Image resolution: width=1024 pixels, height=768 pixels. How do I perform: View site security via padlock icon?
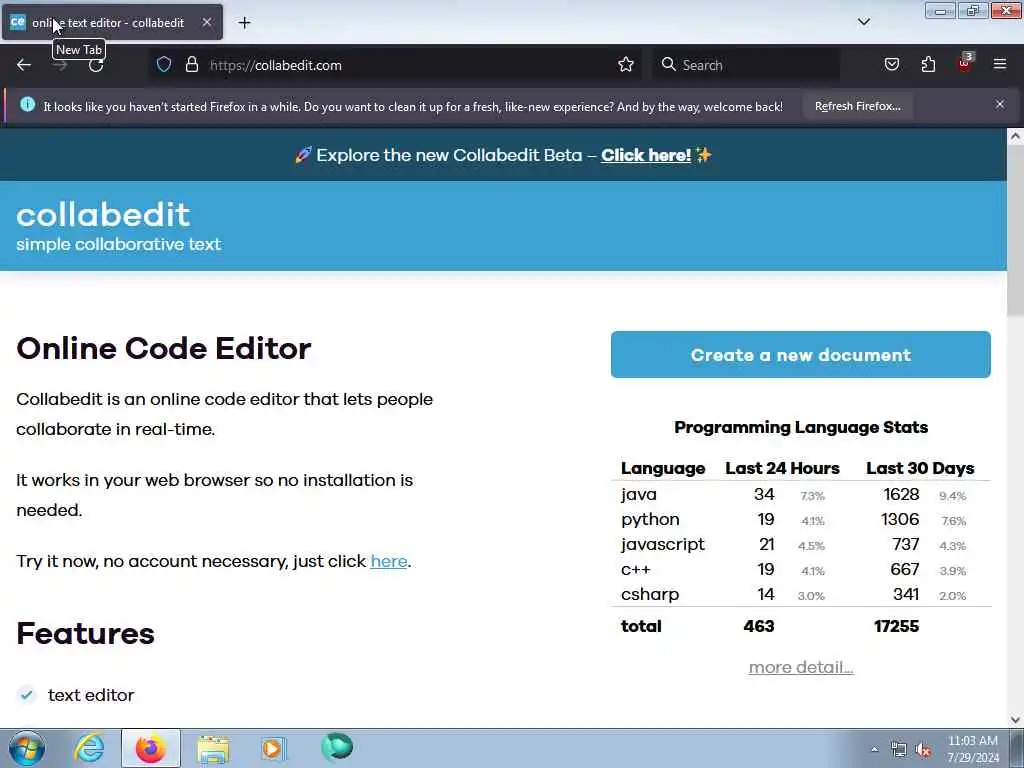point(191,65)
